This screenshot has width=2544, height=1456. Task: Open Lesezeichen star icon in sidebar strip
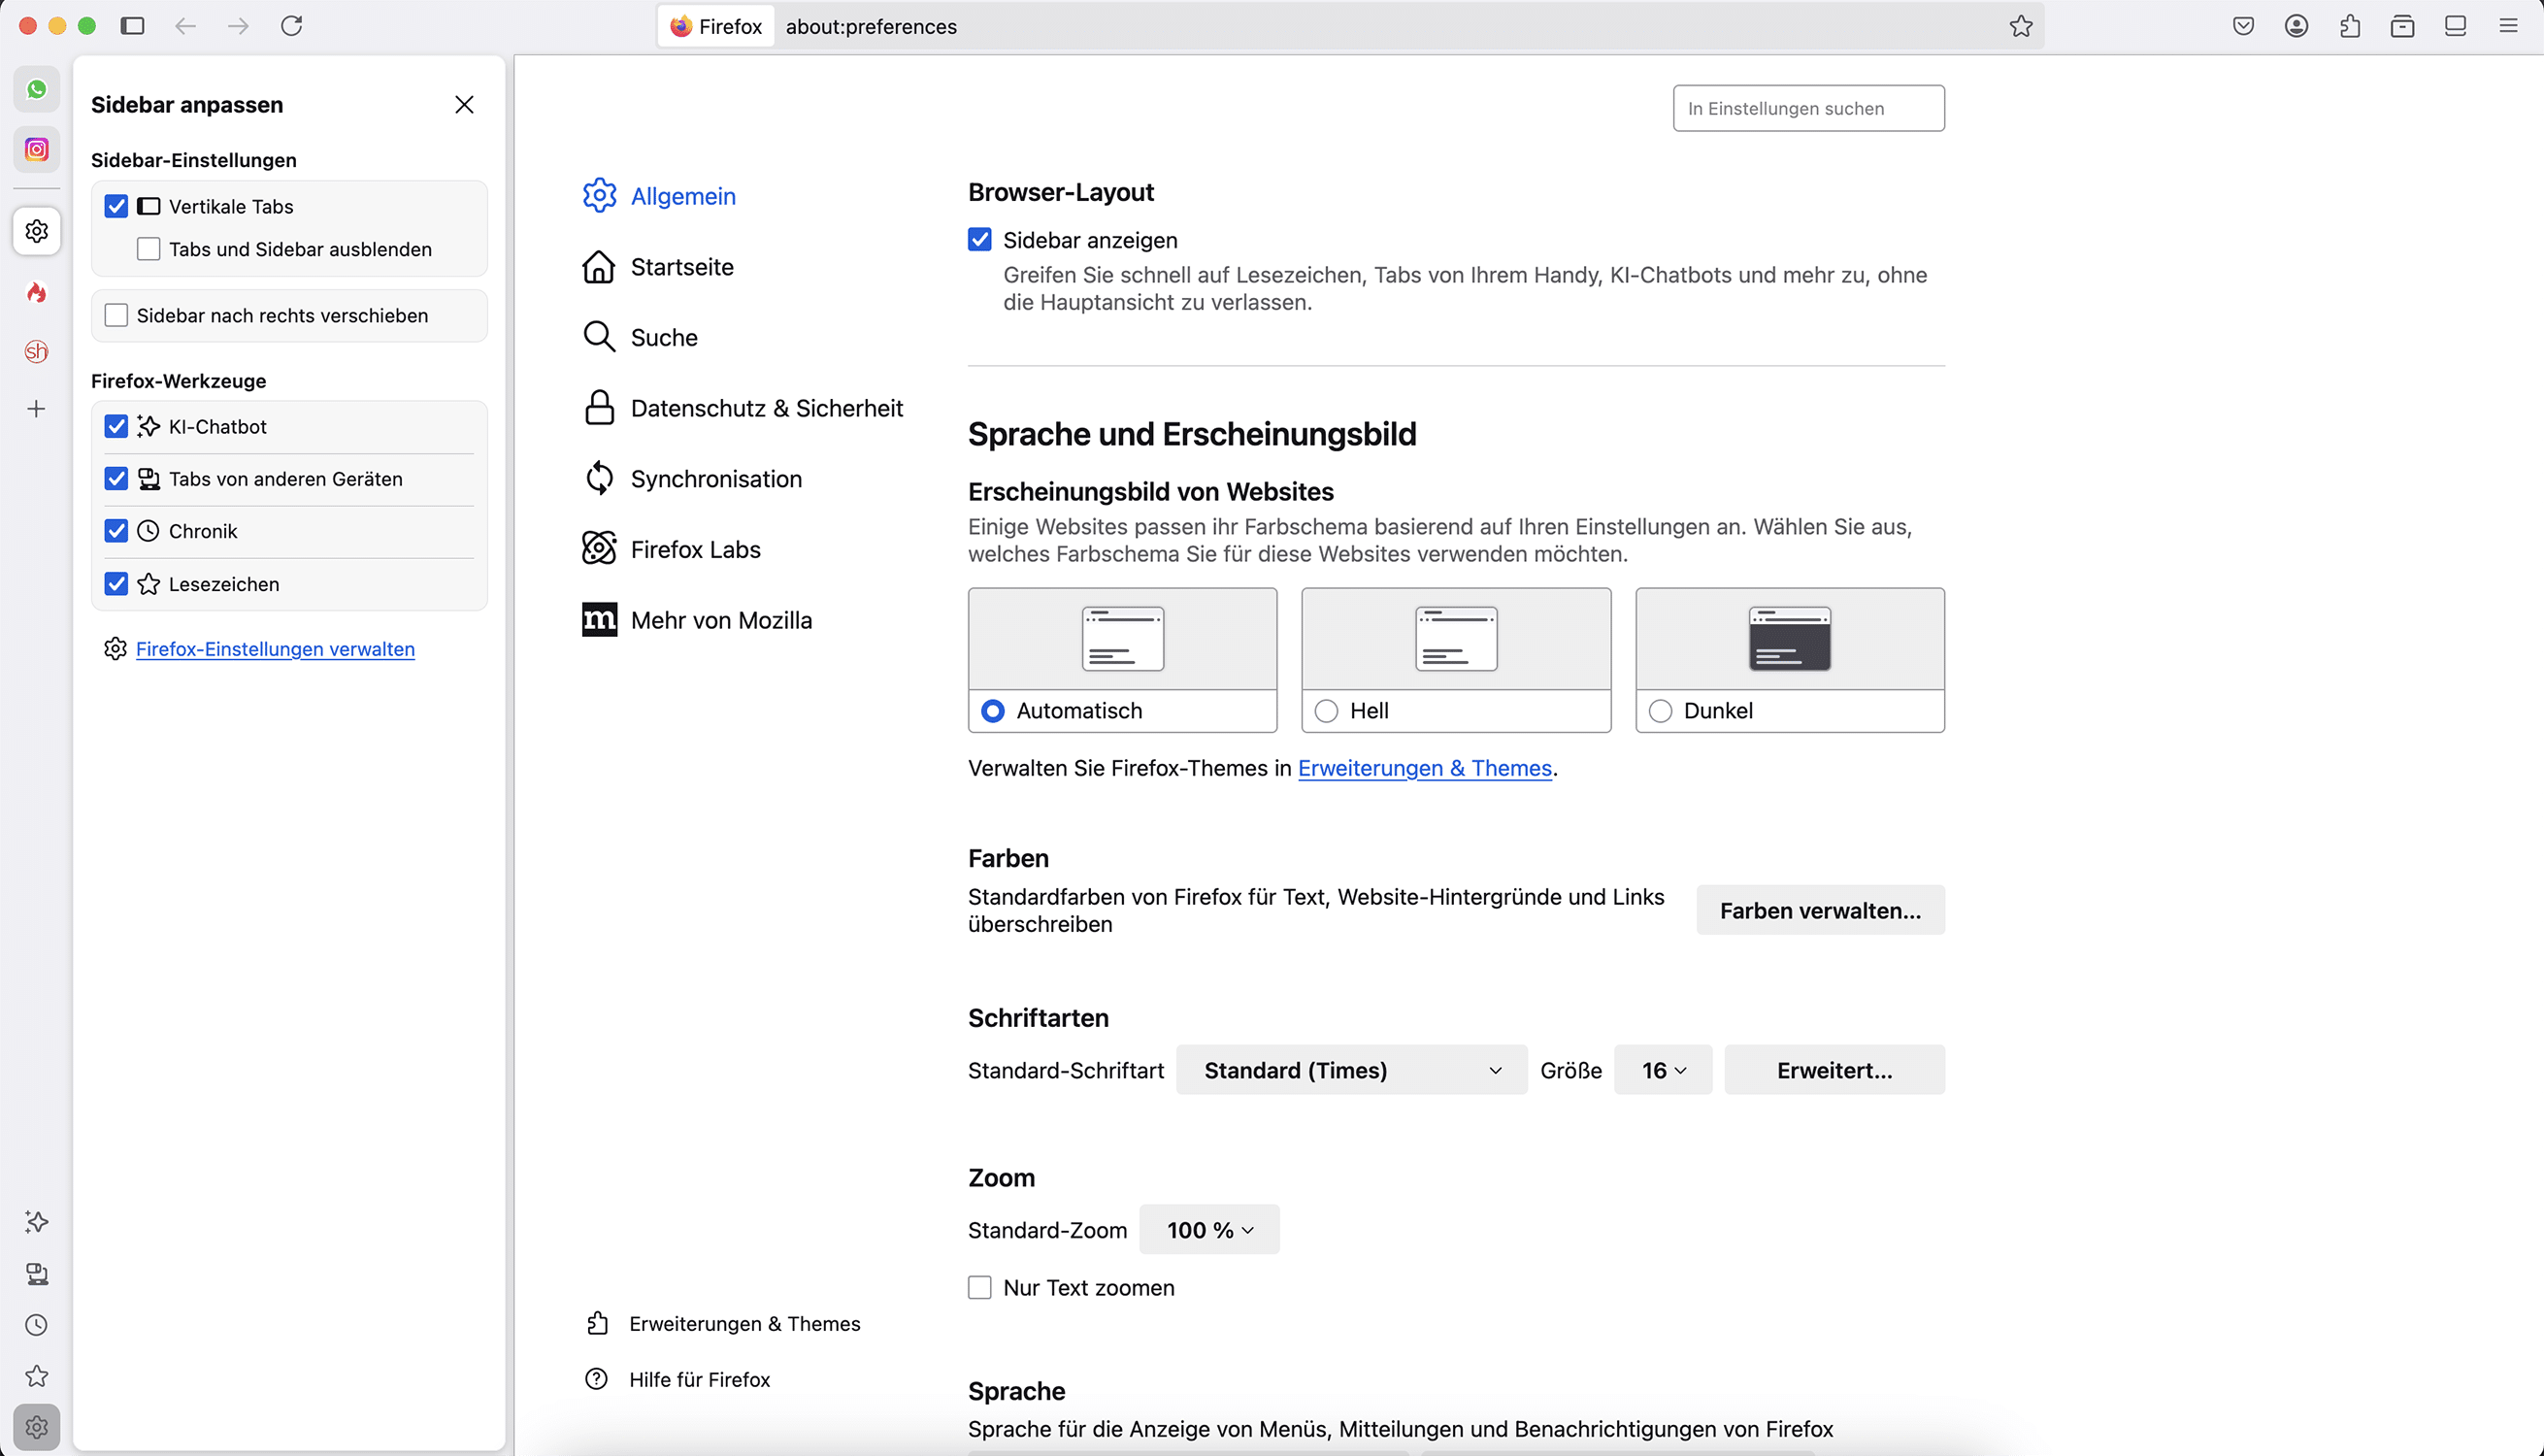37,1376
